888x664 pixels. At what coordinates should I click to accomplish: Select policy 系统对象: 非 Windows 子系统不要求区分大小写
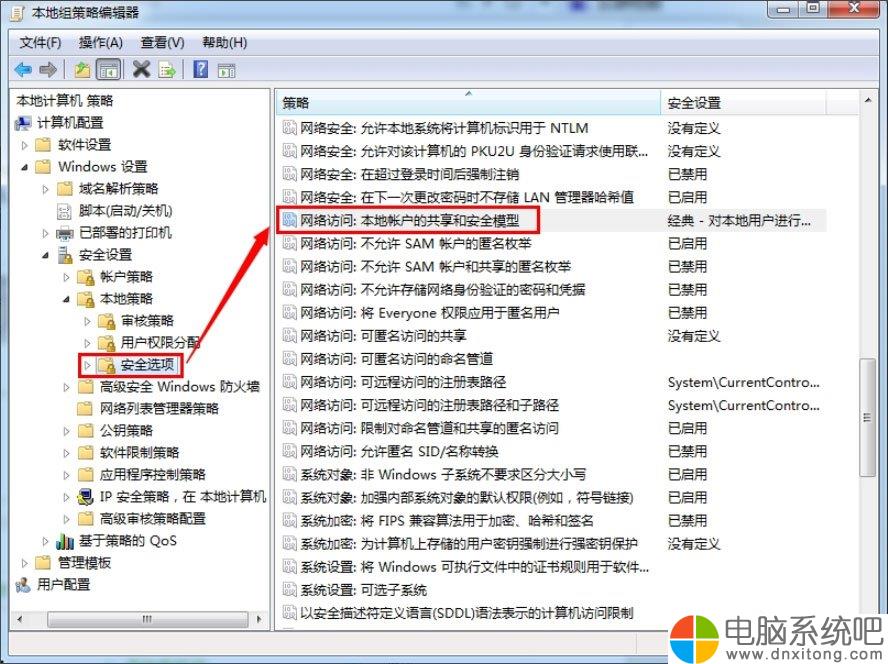(443, 474)
